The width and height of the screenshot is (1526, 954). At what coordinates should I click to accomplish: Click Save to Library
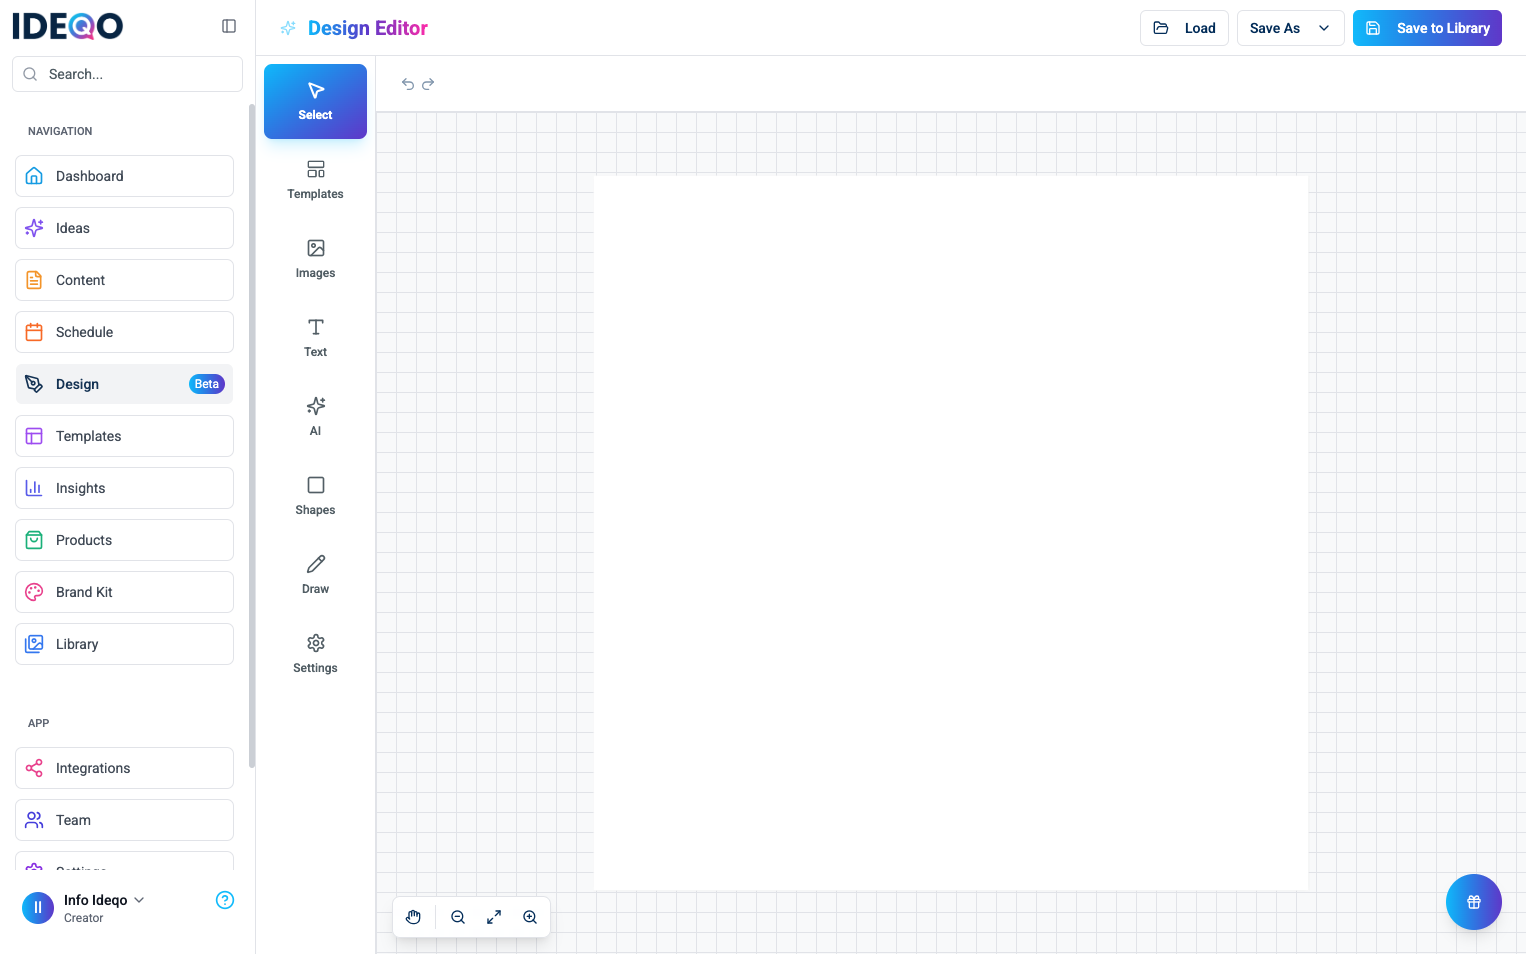[1427, 27]
